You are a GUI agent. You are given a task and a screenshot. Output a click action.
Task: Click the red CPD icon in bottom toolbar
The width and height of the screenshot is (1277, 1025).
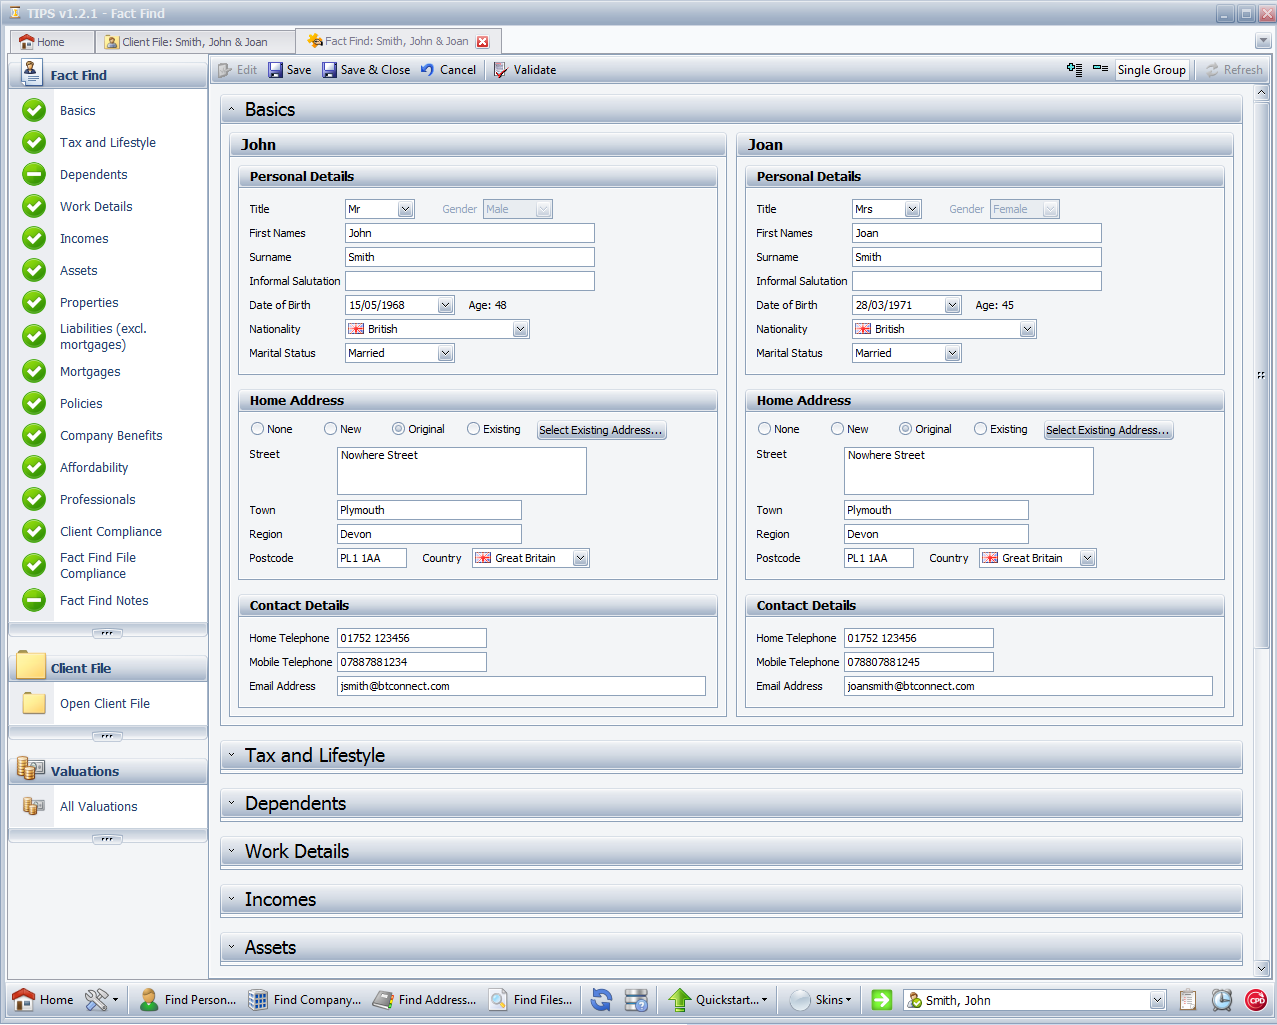(1256, 1000)
